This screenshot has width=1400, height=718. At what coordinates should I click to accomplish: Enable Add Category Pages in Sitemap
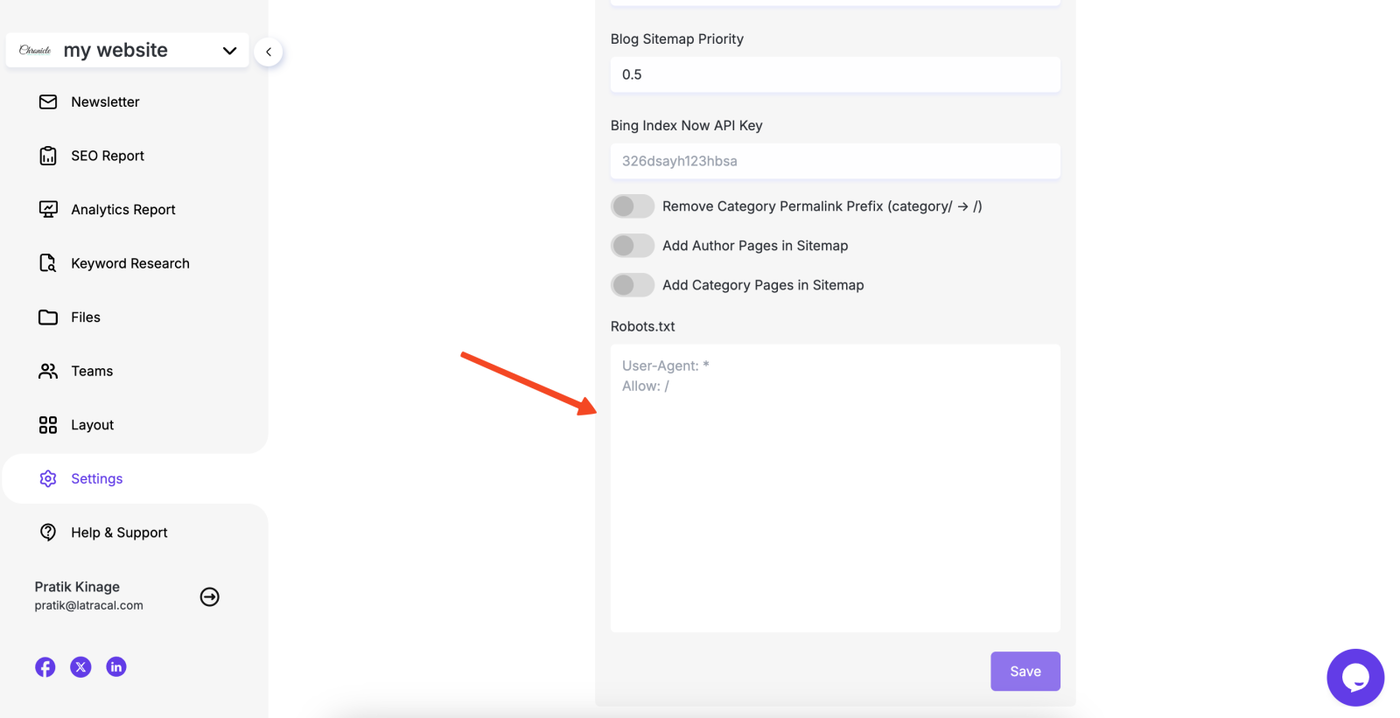coord(632,285)
